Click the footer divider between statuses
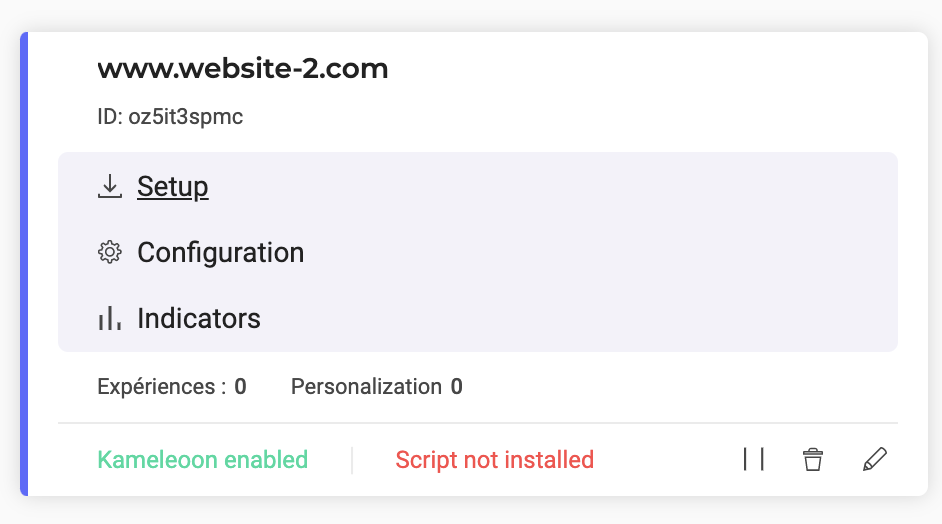Viewport: 942px width, 524px height. (x=352, y=460)
